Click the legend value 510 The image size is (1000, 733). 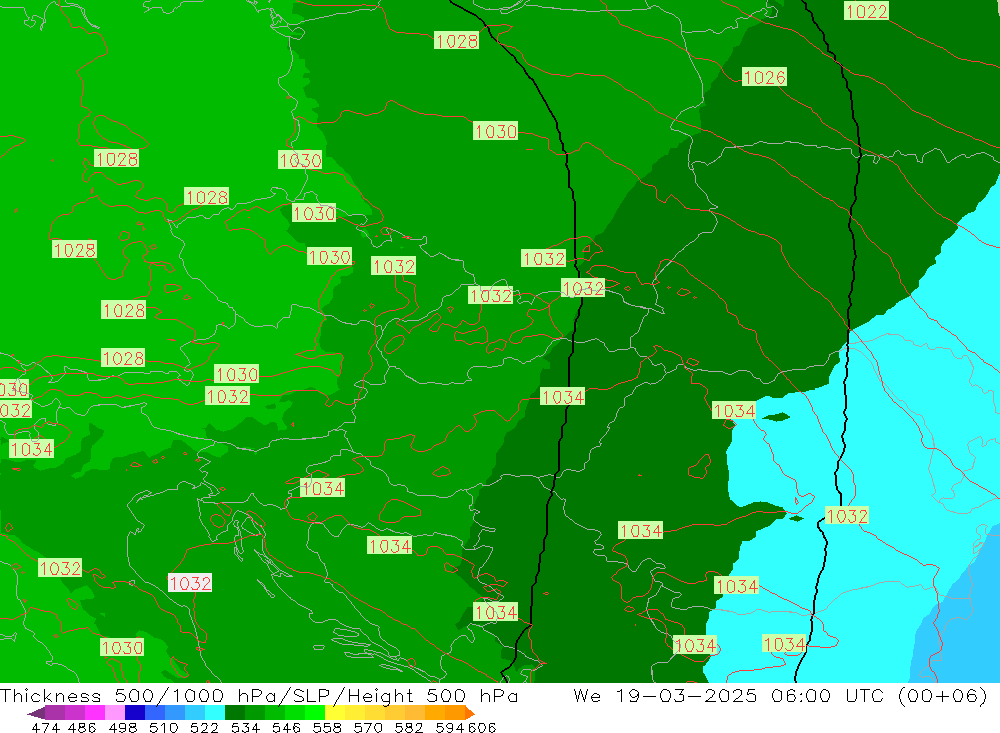click(x=163, y=727)
